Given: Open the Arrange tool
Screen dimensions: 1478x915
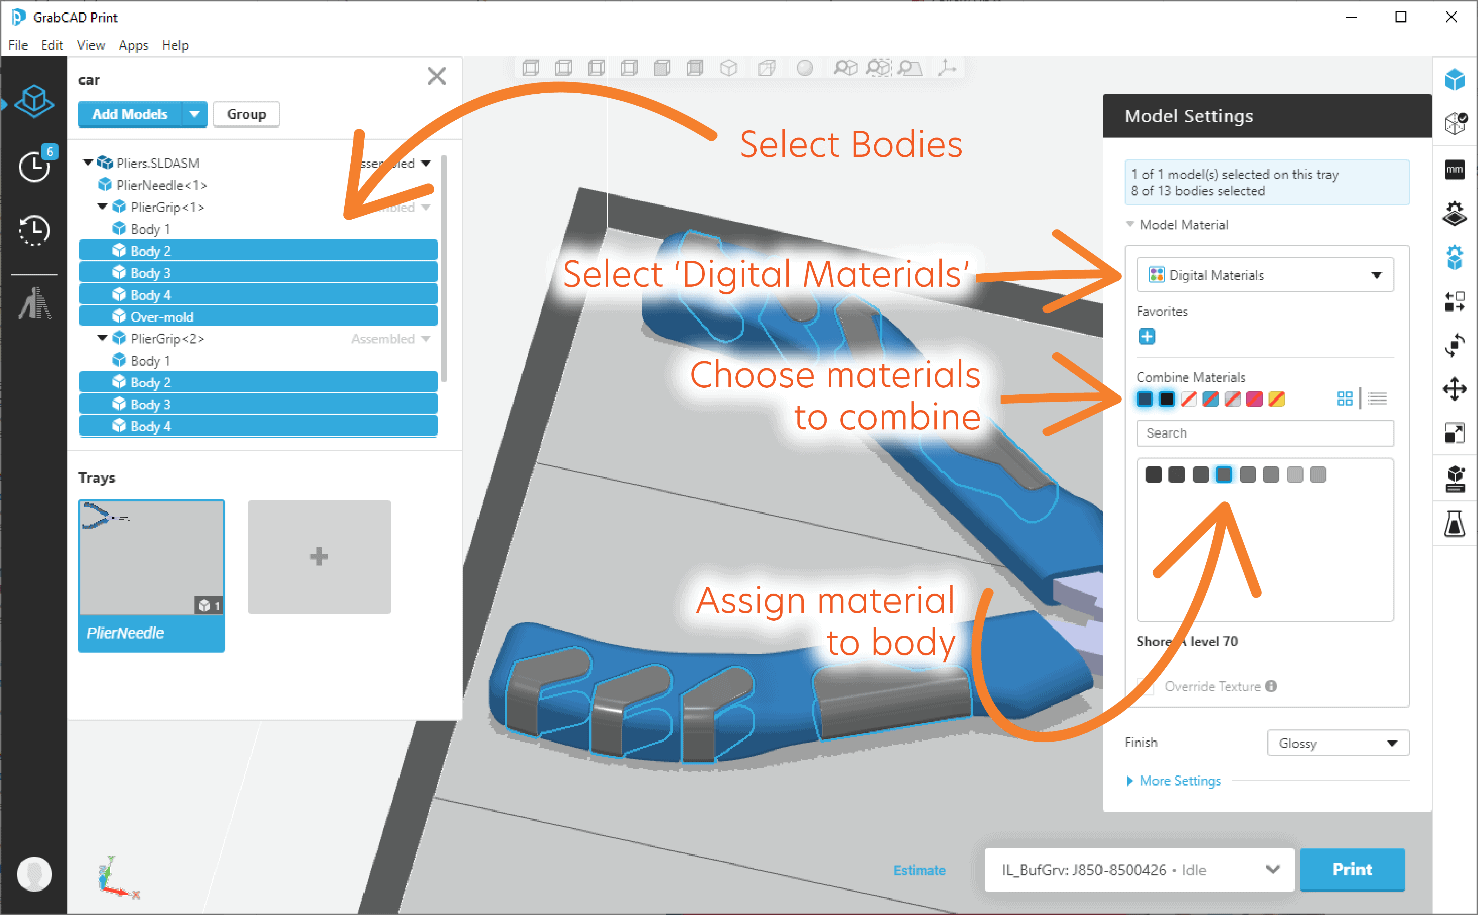Looking at the screenshot, I should coord(1455,301).
